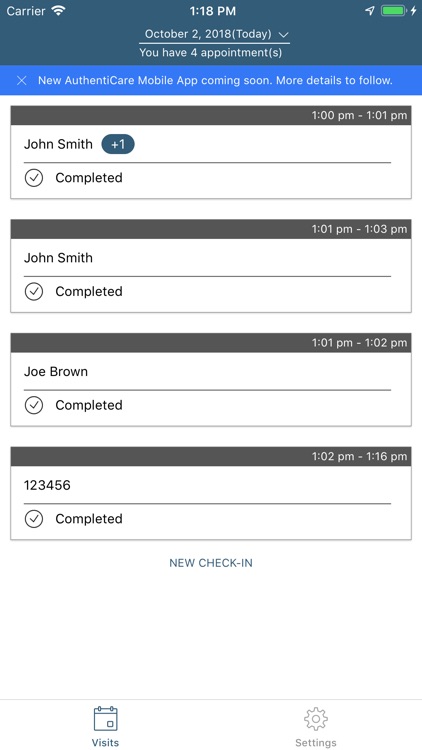Image resolution: width=422 pixels, height=750 pixels.
Task: Click the Completed checkmark of Joe Brown's visit
Action: point(34,406)
